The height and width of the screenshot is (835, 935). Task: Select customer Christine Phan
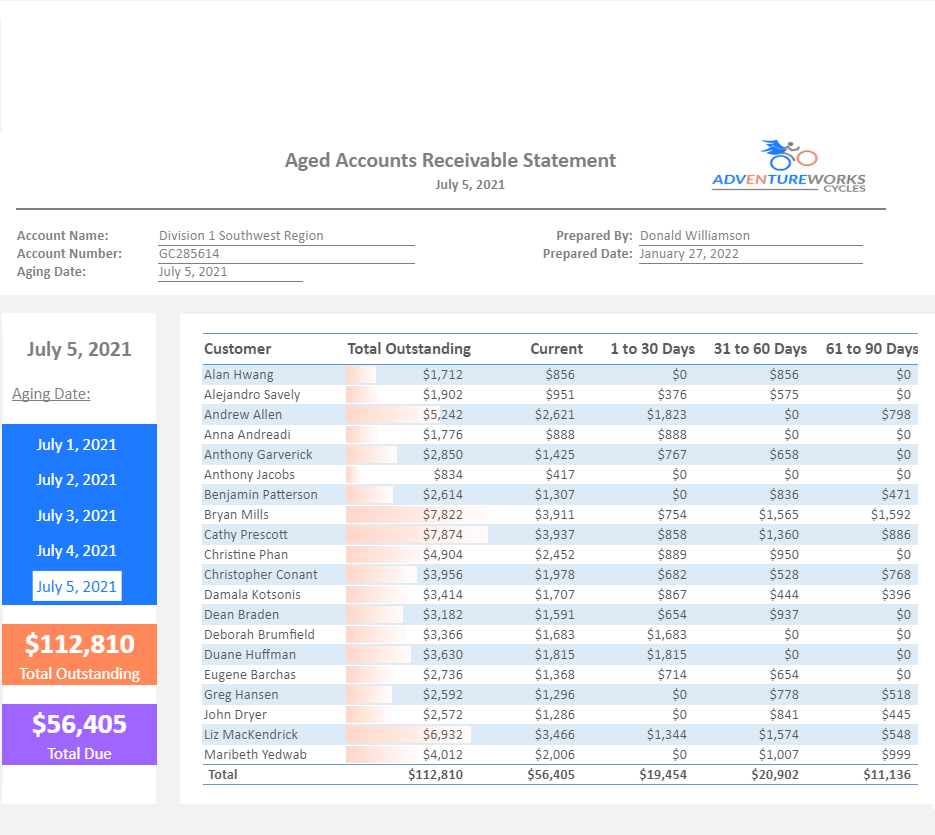(x=246, y=554)
